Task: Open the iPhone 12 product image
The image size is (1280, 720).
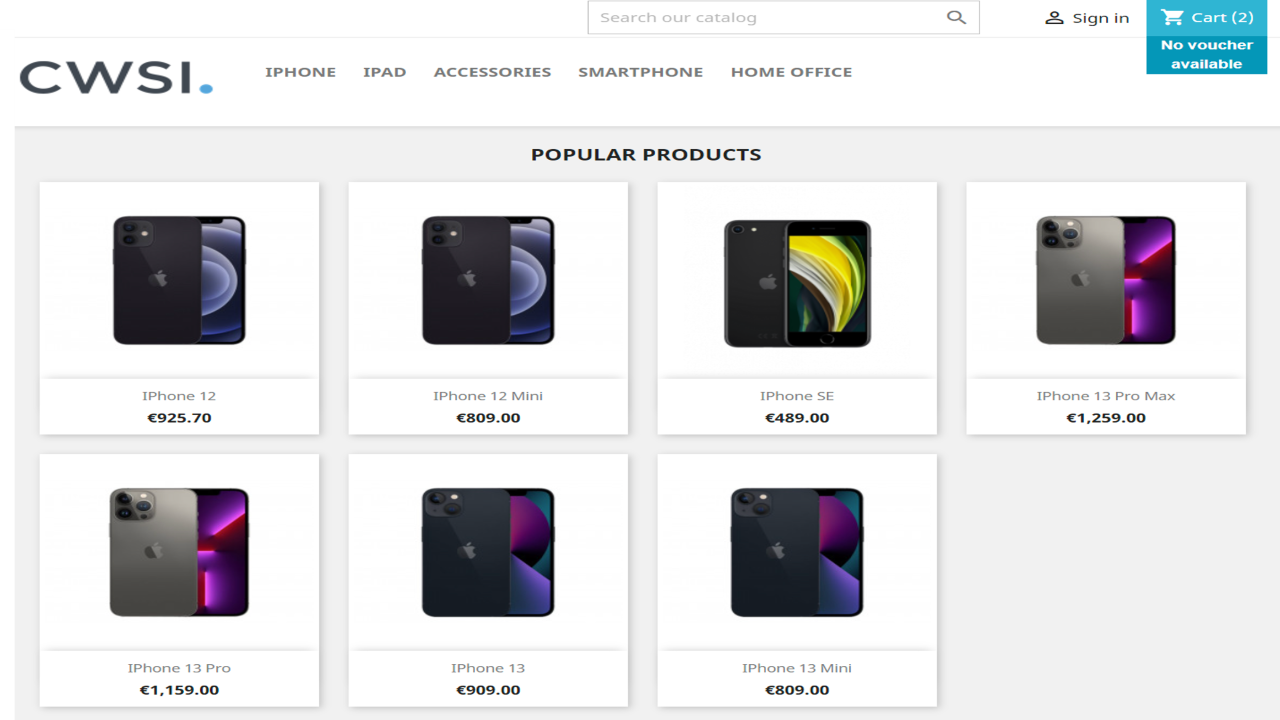Action: [x=179, y=280]
